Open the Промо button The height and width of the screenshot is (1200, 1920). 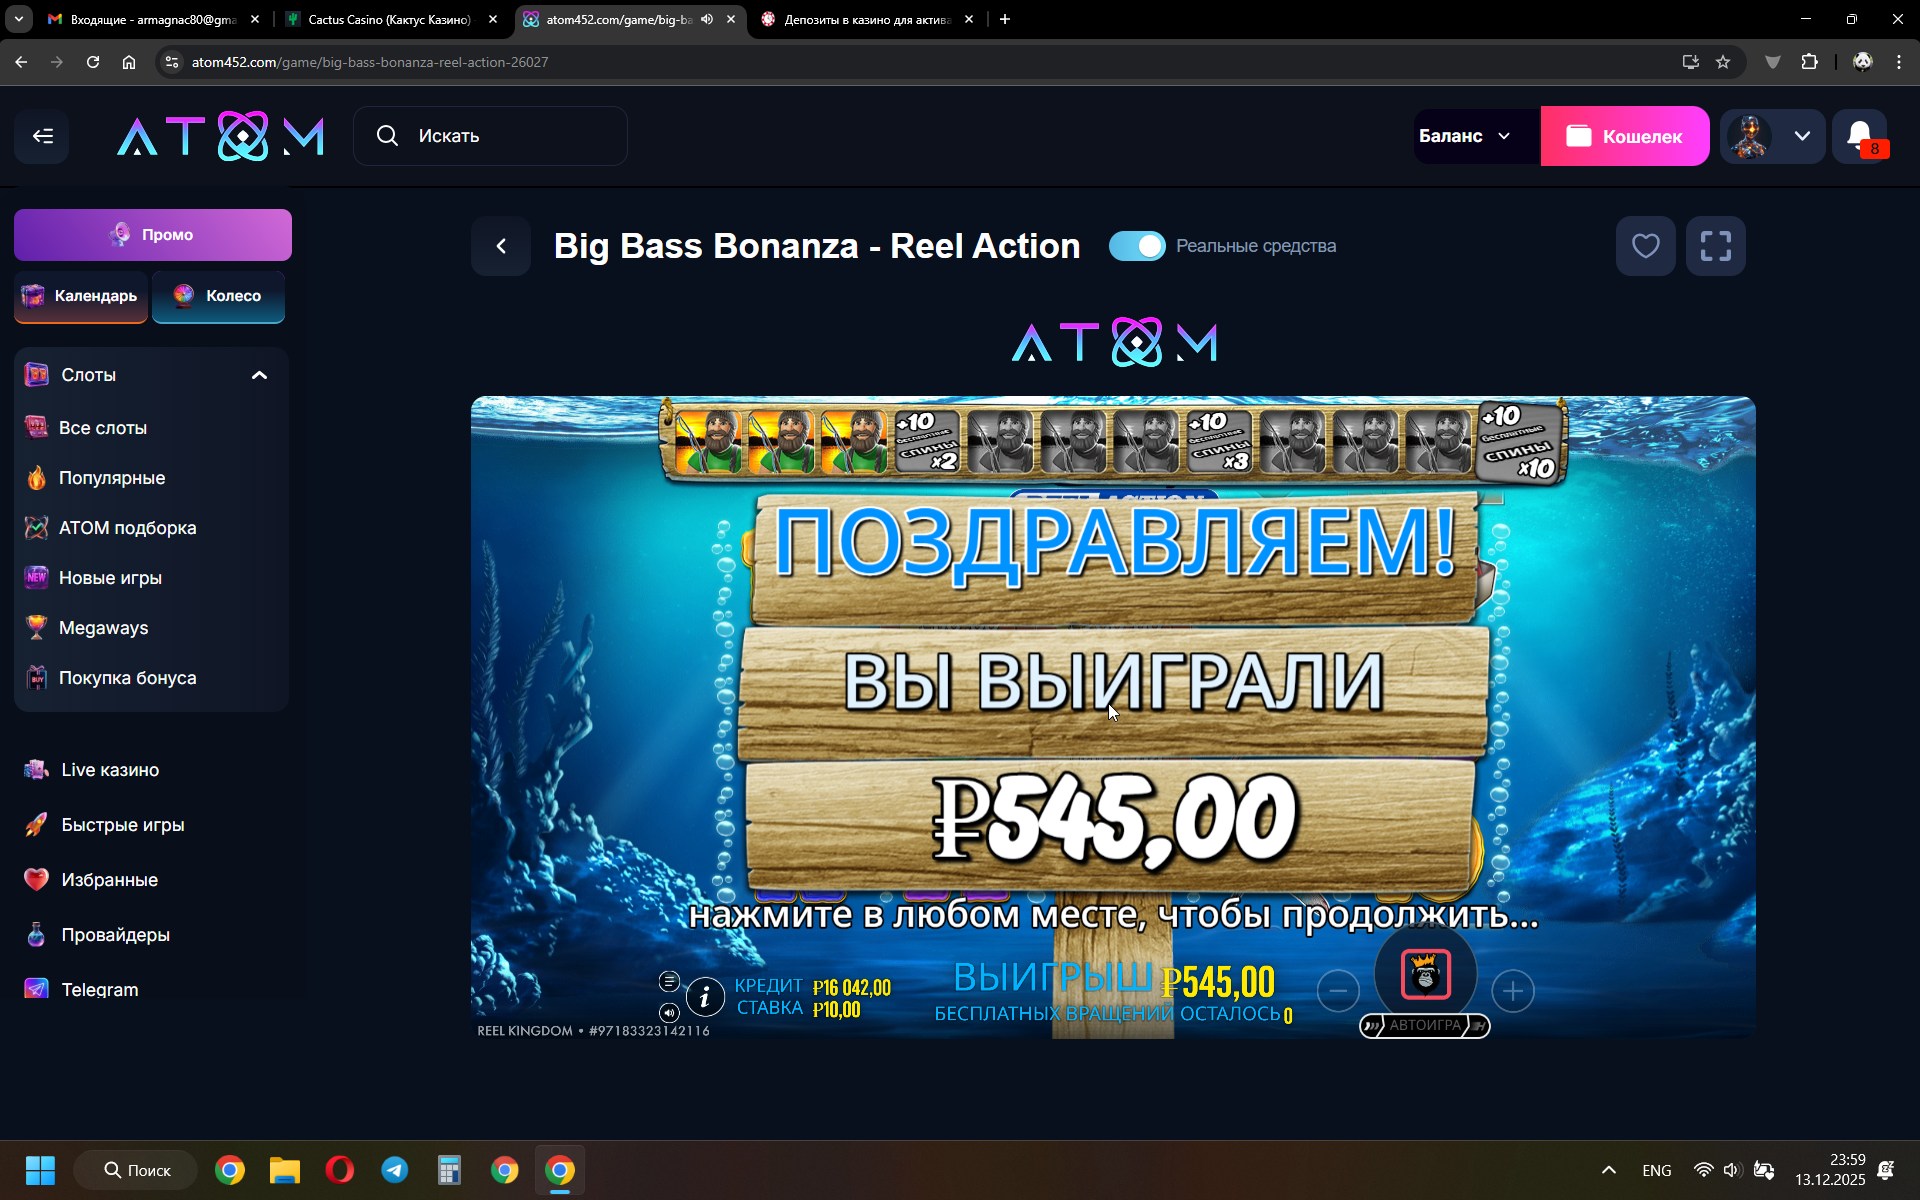click(153, 235)
